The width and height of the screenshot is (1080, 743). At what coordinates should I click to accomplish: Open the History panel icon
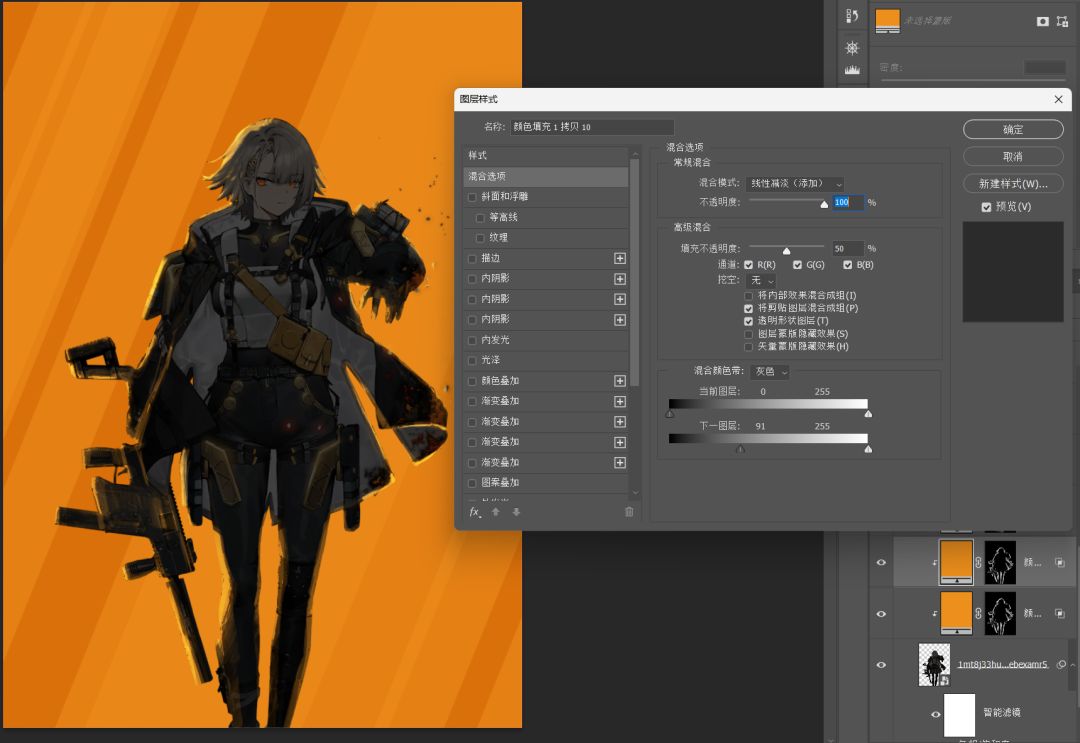[852, 16]
